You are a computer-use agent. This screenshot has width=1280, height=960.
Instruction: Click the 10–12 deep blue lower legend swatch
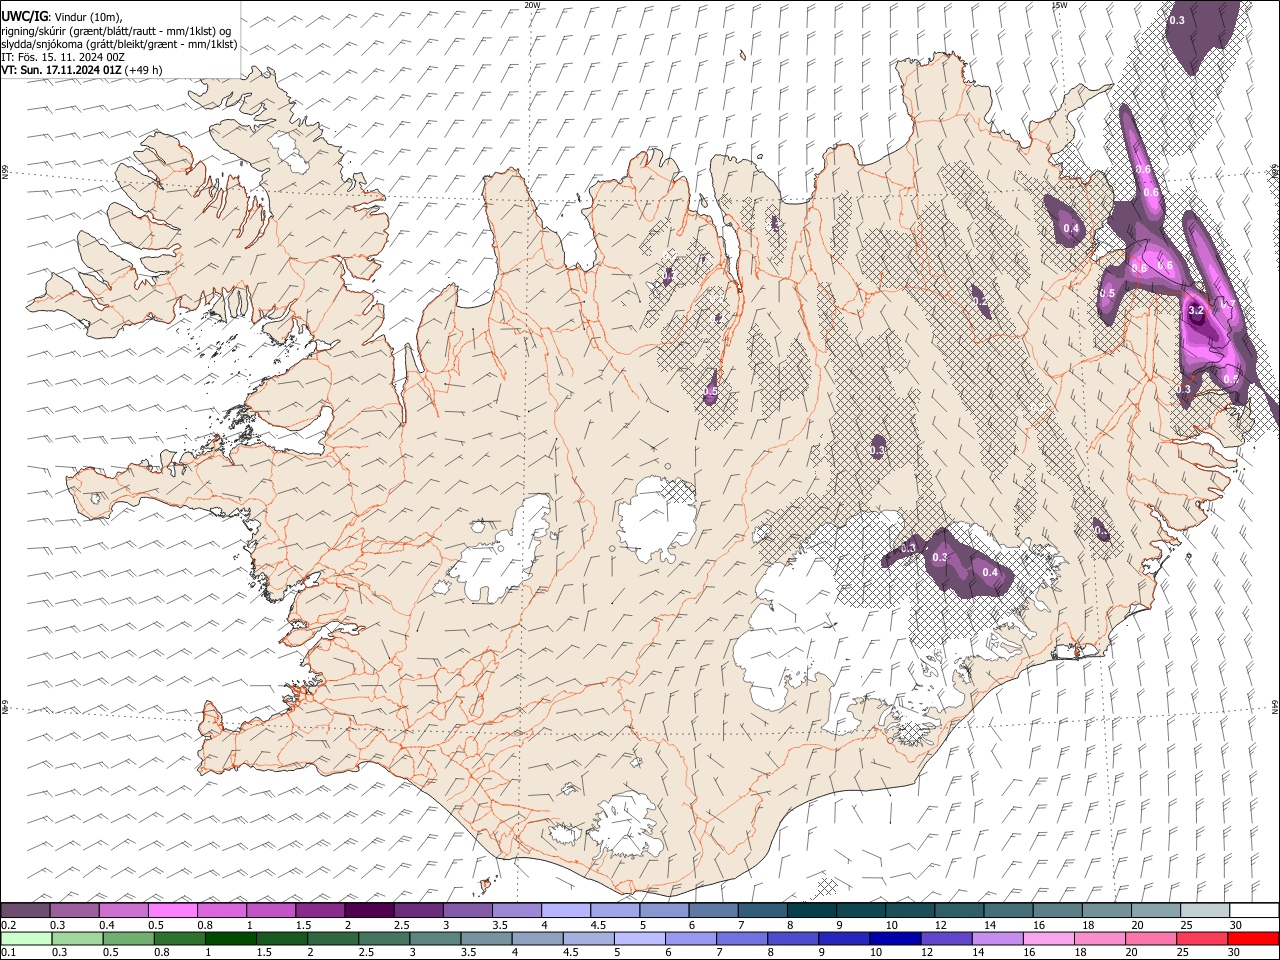tap(895, 938)
